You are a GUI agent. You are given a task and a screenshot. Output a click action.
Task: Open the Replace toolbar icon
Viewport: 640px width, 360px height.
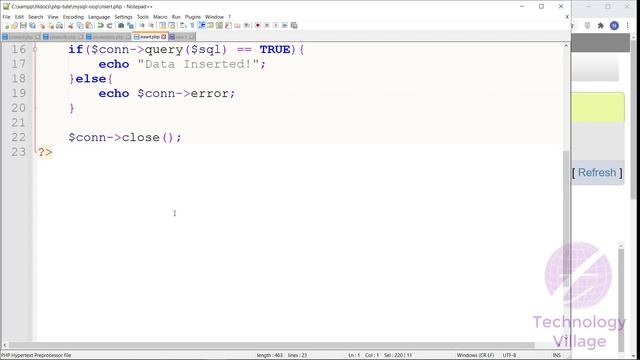coord(130,25)
